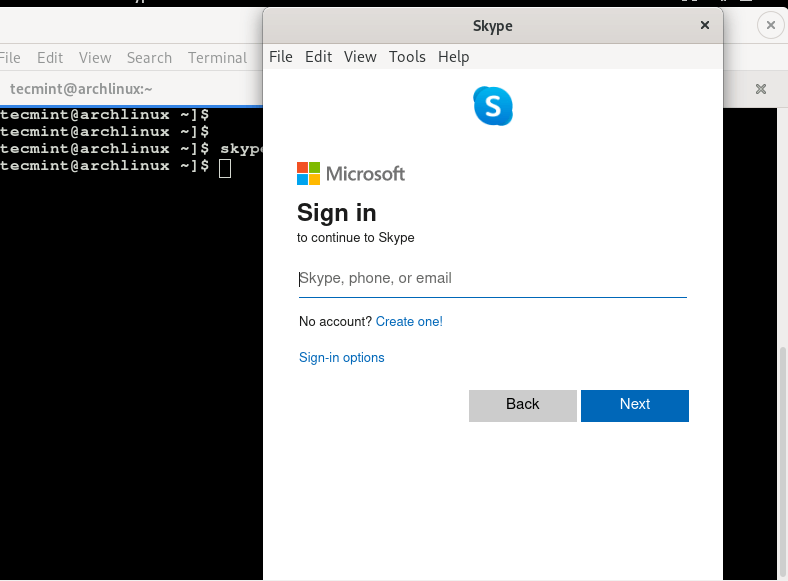Click the Back button

coord(523,406)
